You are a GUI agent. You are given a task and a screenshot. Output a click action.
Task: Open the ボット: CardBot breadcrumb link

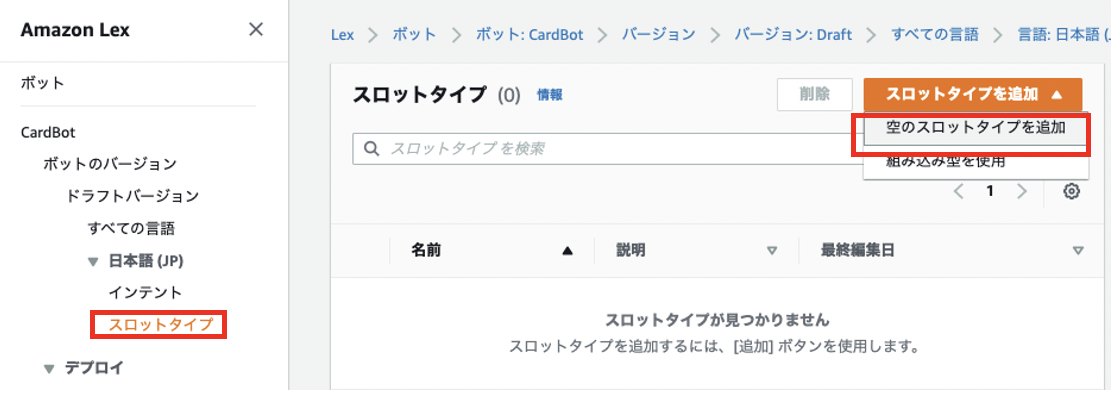(530, 34)
